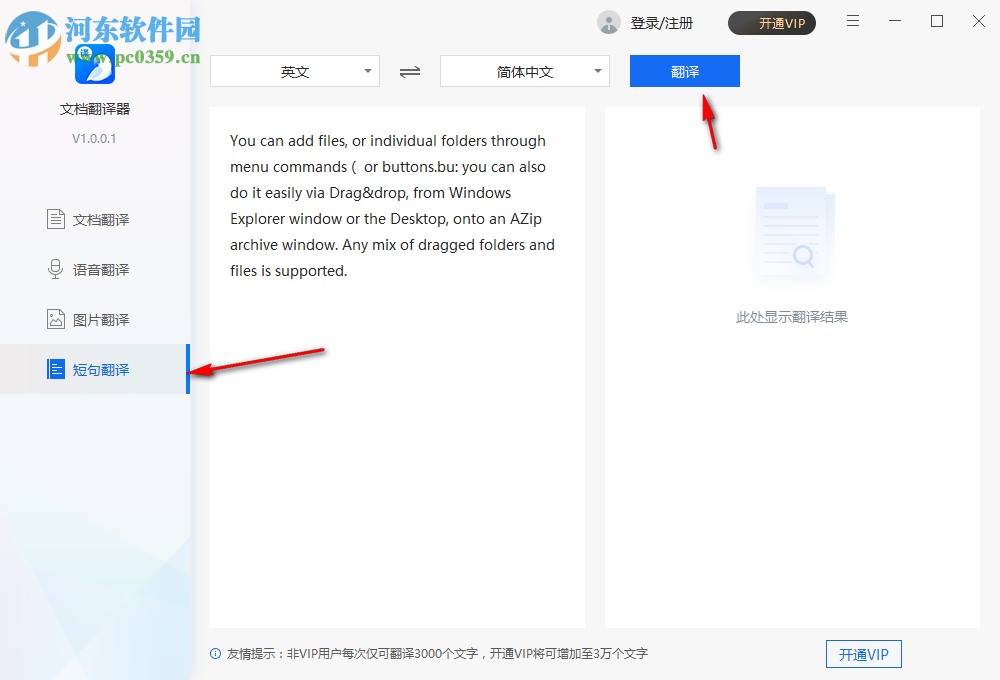Viewport: 1000px width, 680px height.
Task: Expand the hamburger menu near window controls
Action: coord(852,21)
